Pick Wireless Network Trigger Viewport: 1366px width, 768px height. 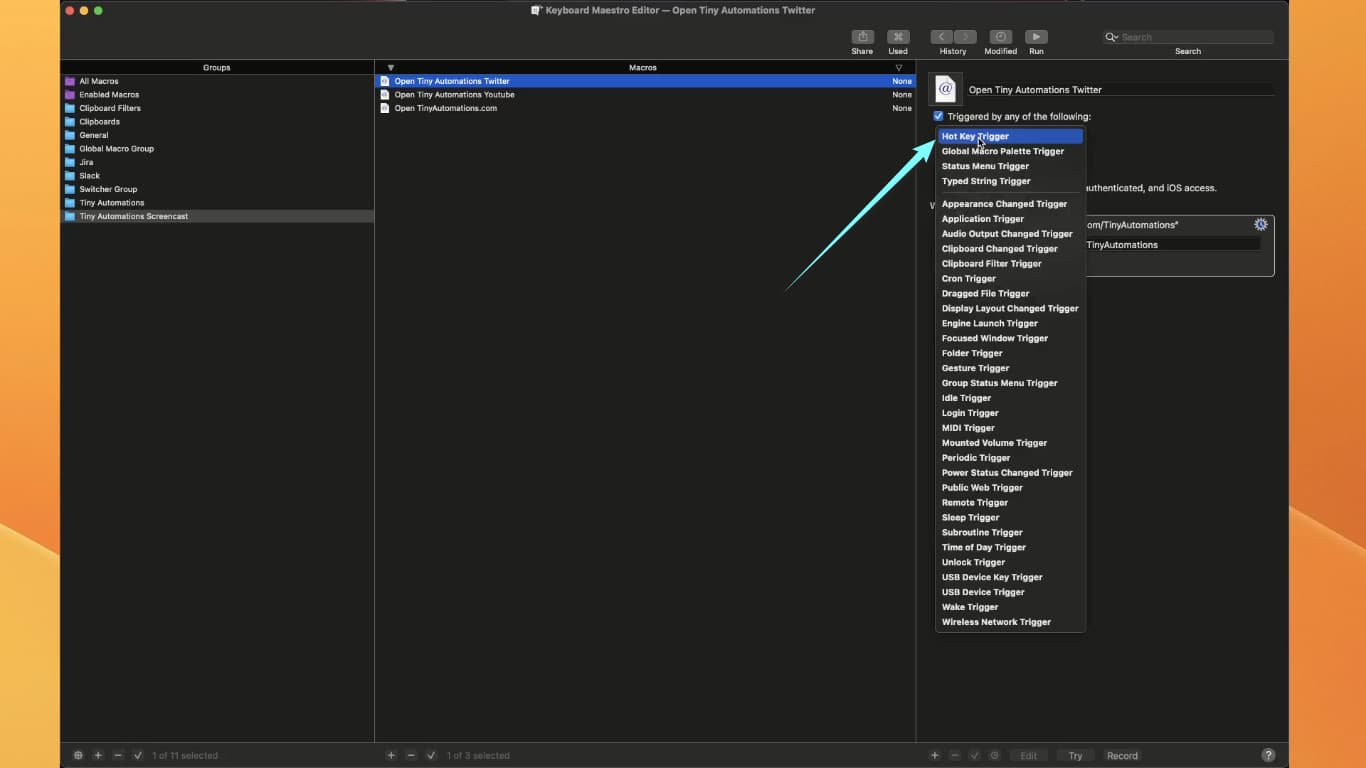click(1010, 622)
